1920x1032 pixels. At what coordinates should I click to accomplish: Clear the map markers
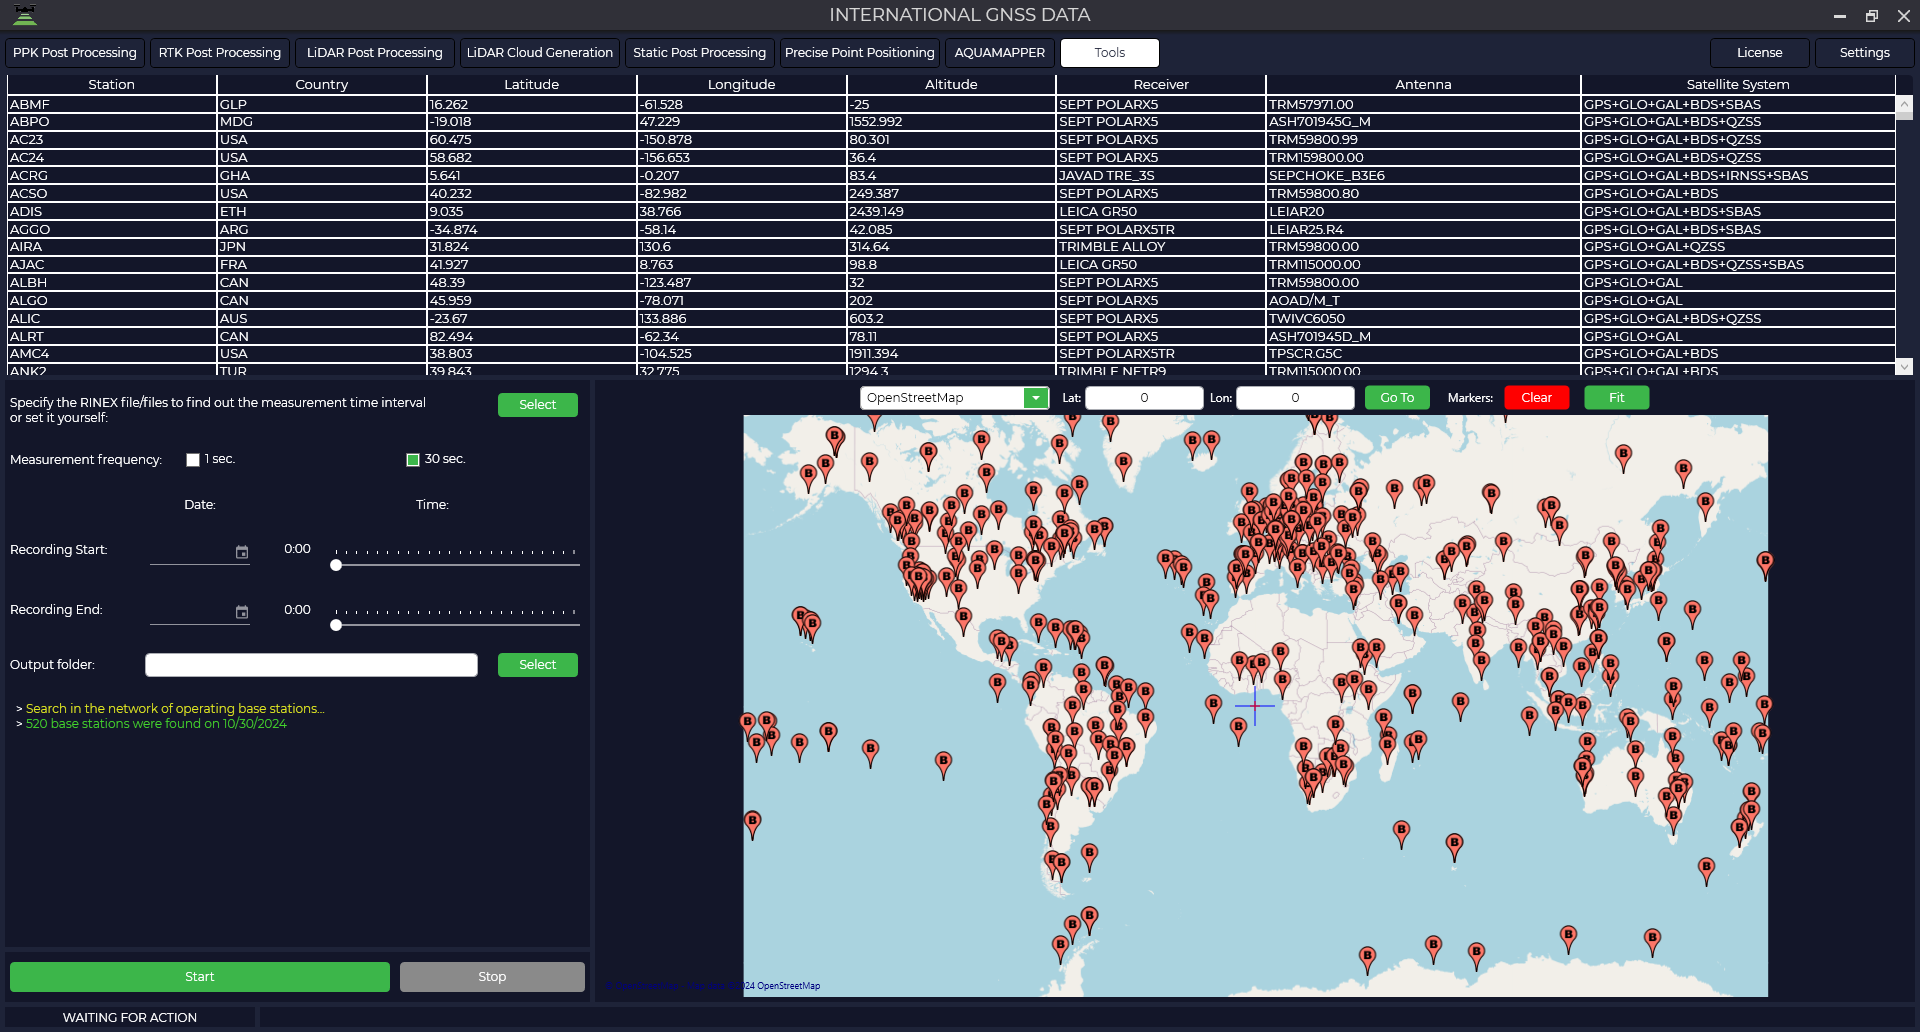click(x=1537, y=398)
